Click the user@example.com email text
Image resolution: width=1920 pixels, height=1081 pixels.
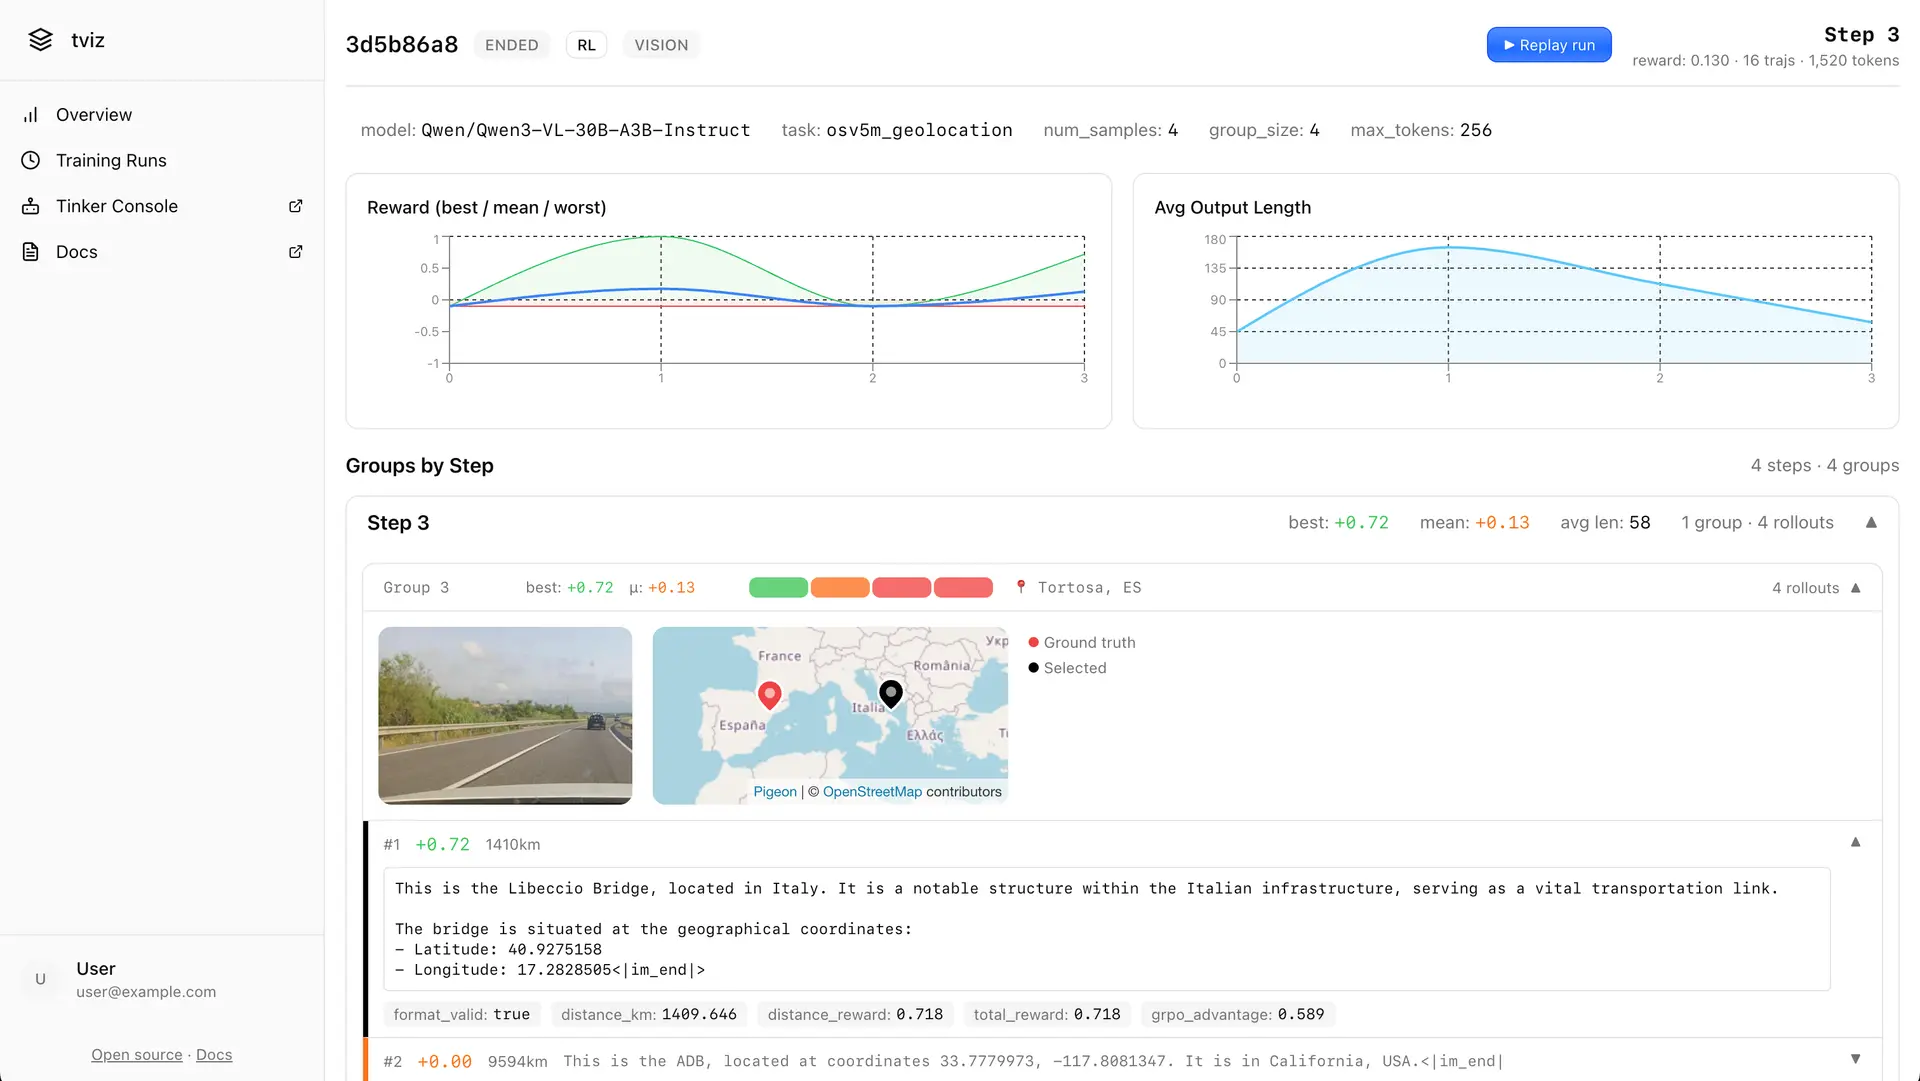[146, 992]
